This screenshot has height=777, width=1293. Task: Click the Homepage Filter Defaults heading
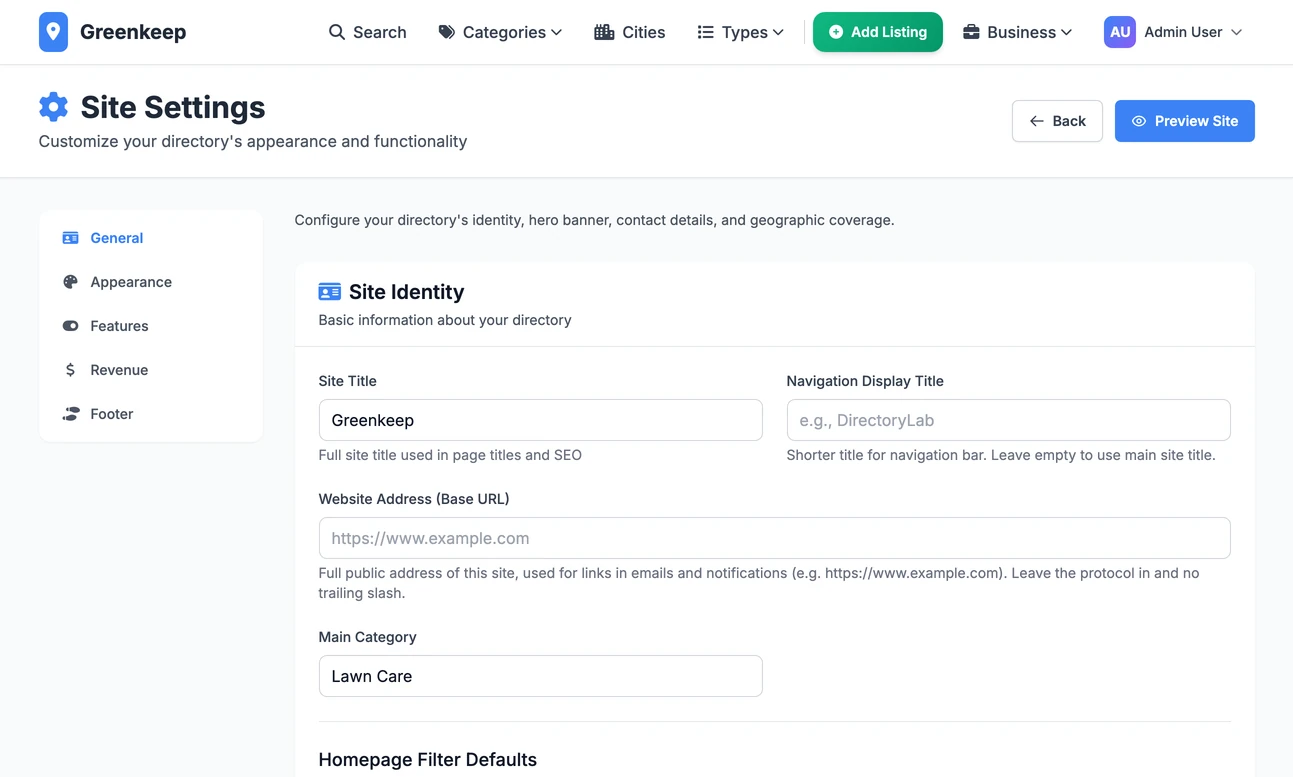(428, 760)
